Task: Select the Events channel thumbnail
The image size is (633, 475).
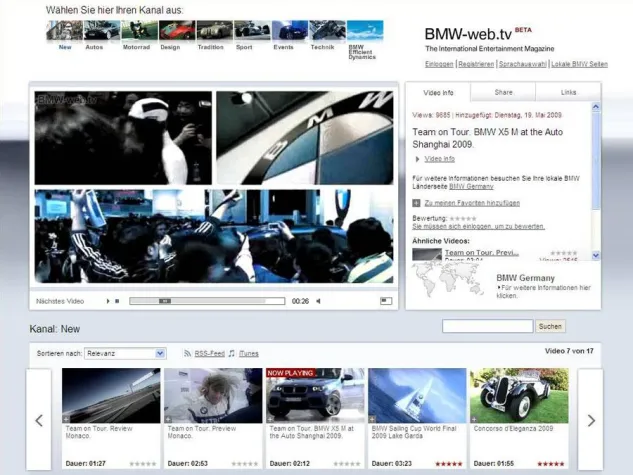Action: 290,31
